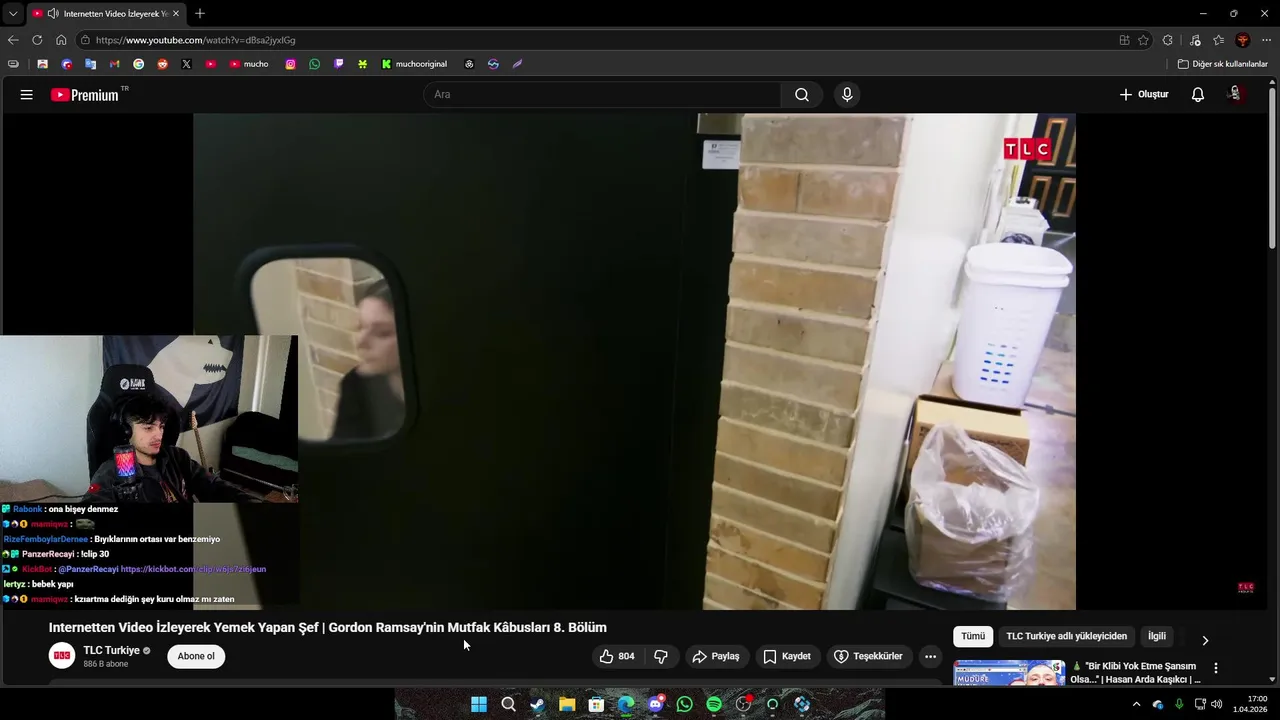This screenshot has width=1280, height=720.
Task: Select the Tümü filter chip
Action: click(x=973, y=636)
